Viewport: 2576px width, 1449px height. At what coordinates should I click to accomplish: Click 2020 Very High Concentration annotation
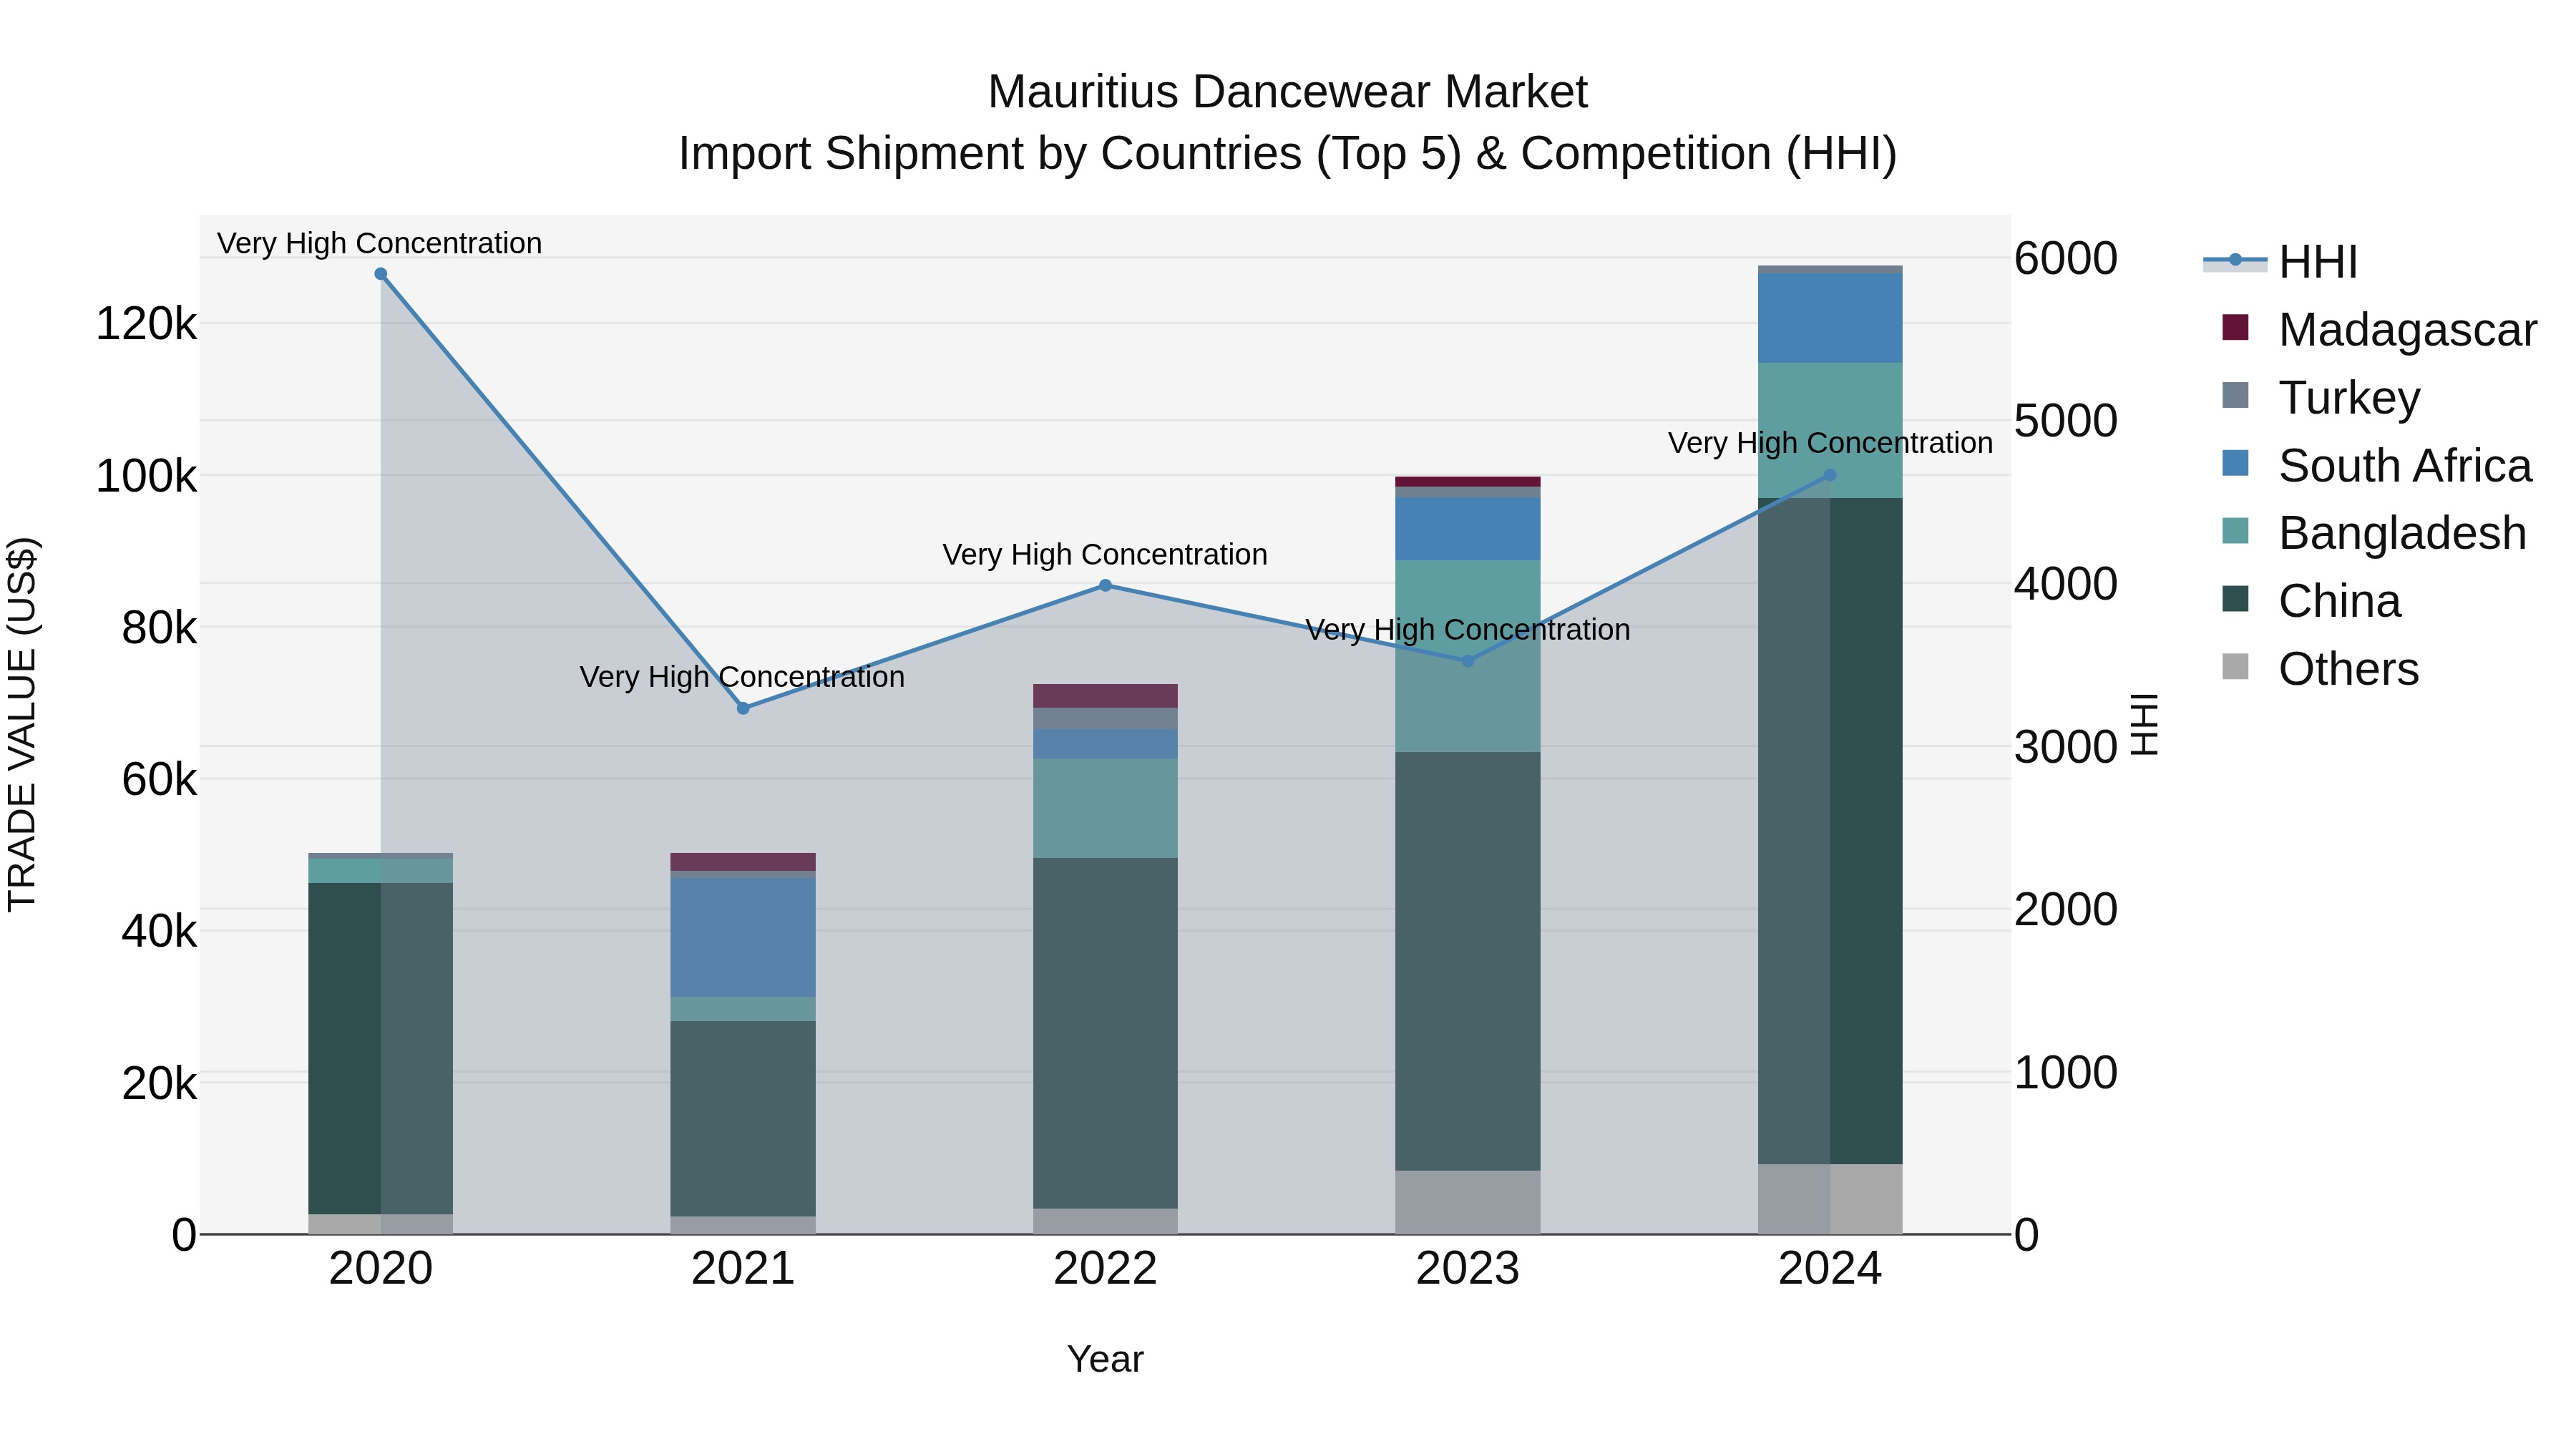tap(380, 243)
